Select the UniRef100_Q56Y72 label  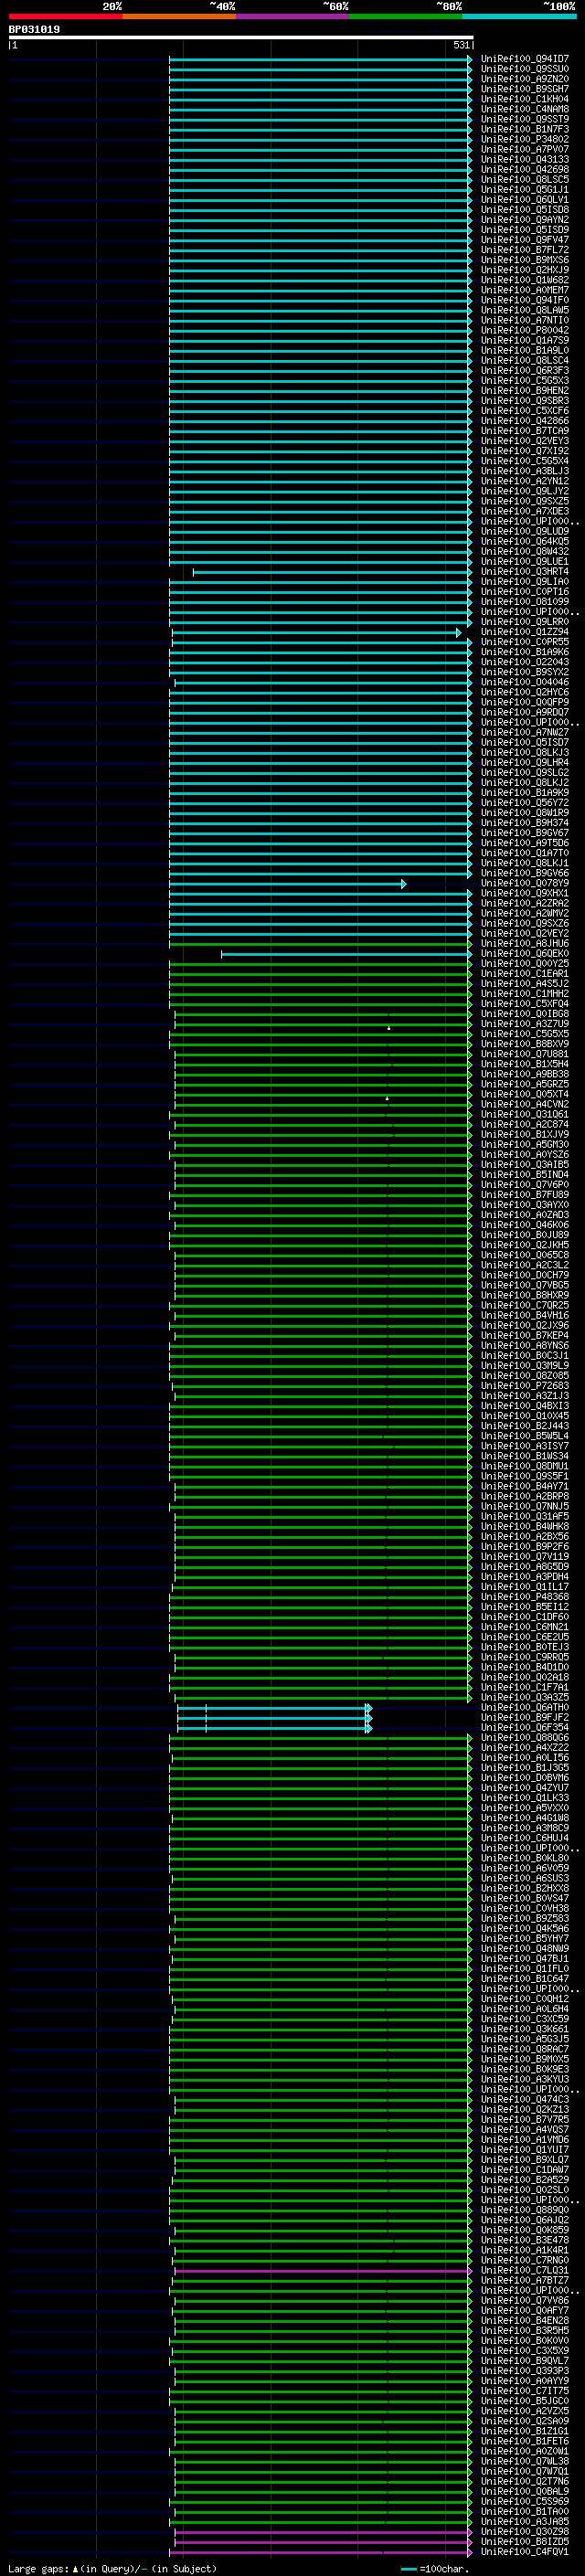(x=524, y=803)
